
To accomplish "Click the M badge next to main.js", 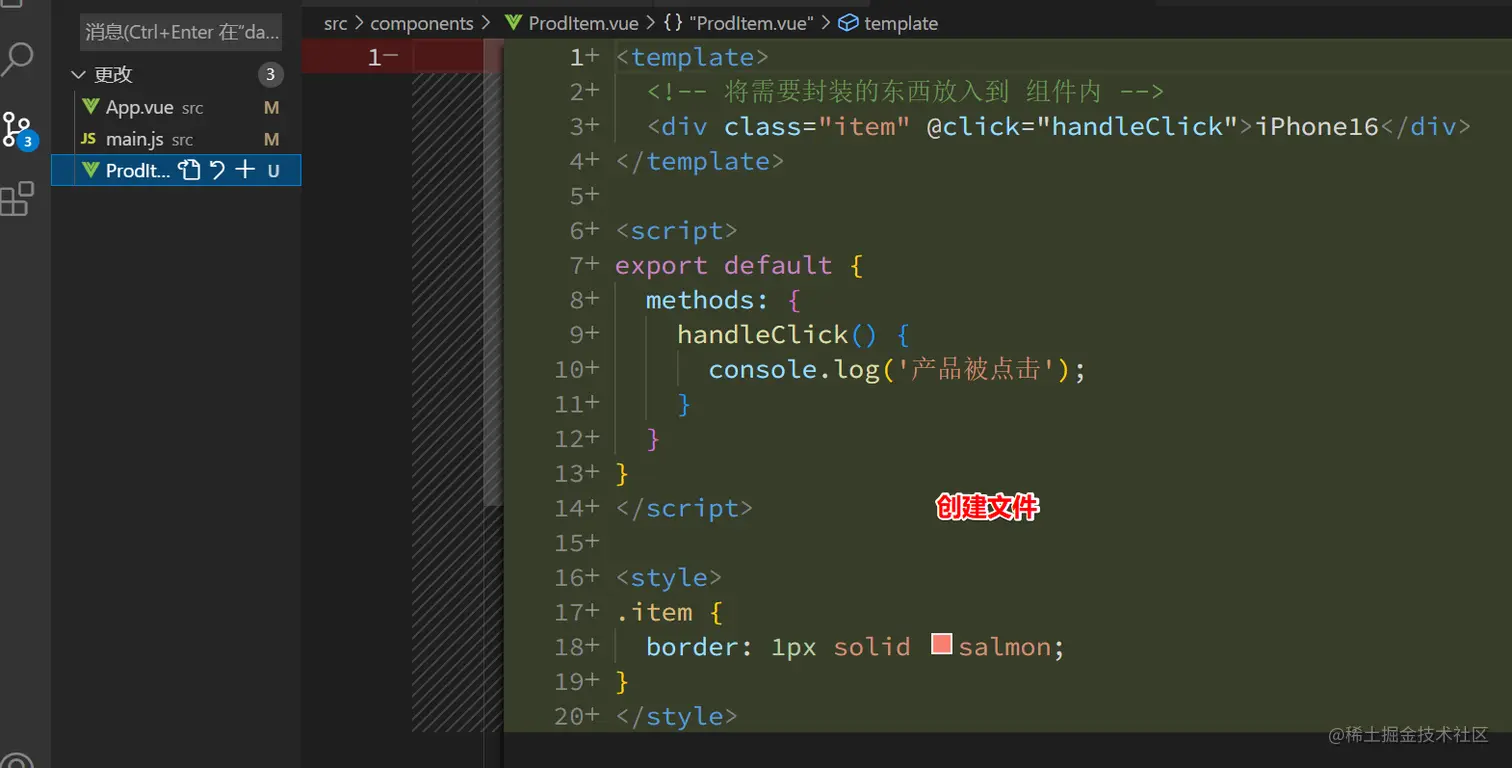I will (x=271, y=139).
